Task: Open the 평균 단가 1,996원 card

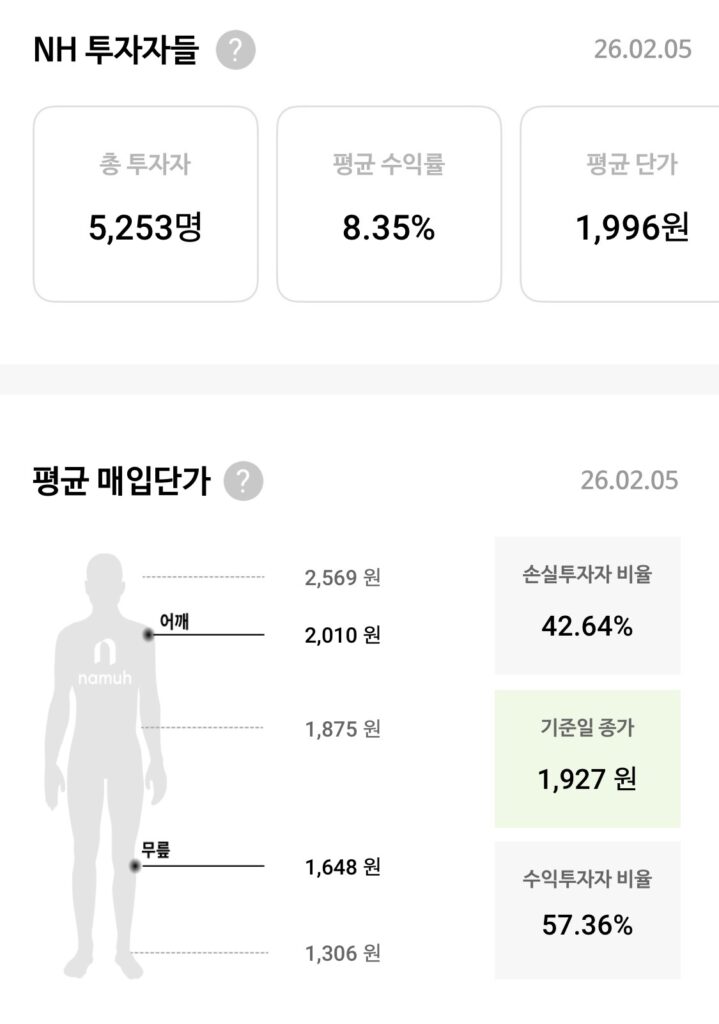Action: (620, 204)
